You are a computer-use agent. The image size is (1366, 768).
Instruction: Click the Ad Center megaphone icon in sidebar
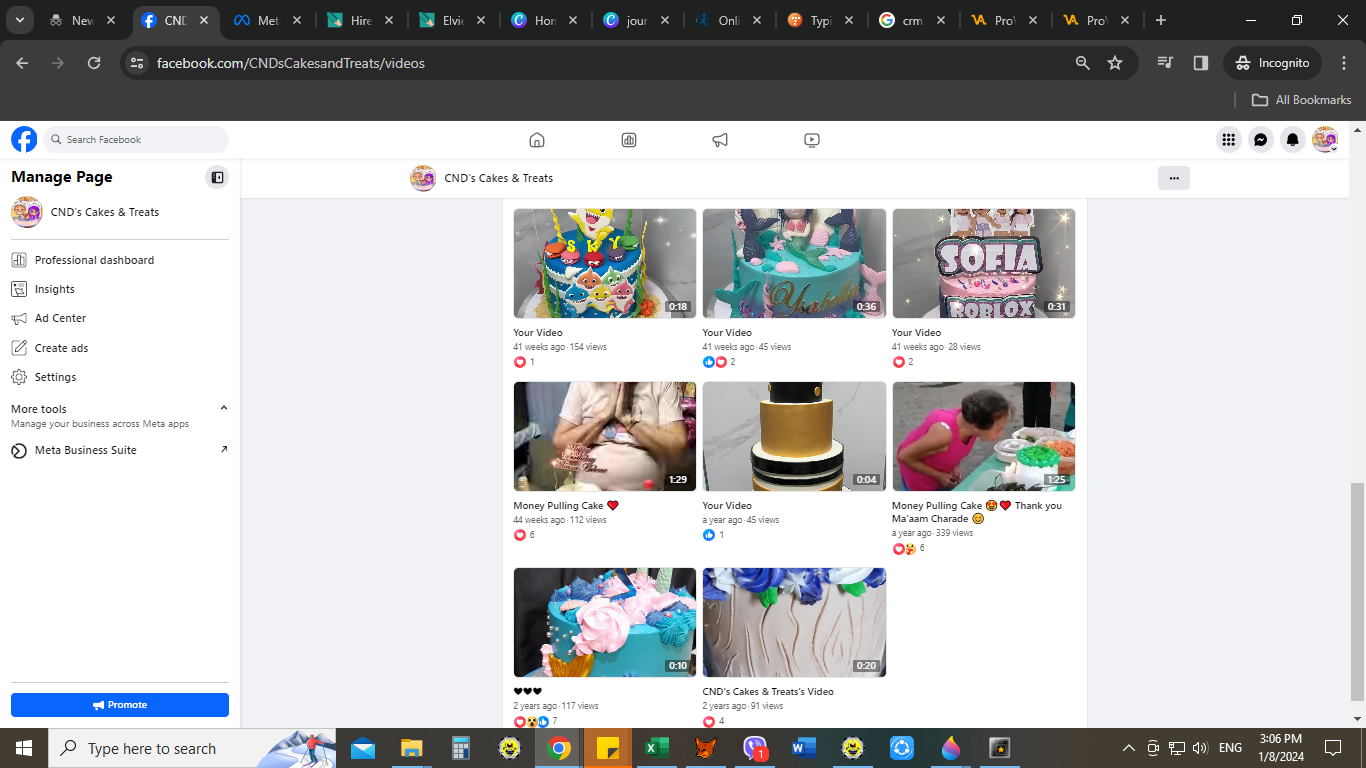(x=18, y=318)
